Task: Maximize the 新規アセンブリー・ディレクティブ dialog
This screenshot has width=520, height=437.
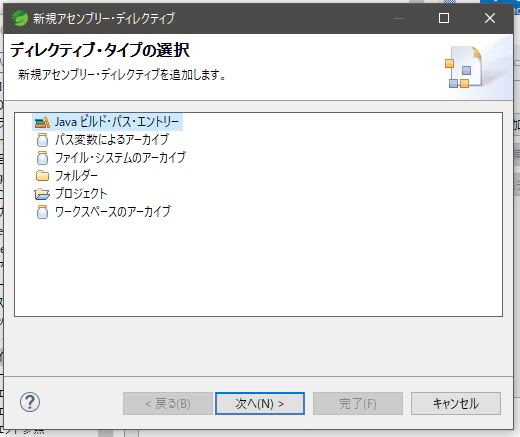Action: coord(444,18)
